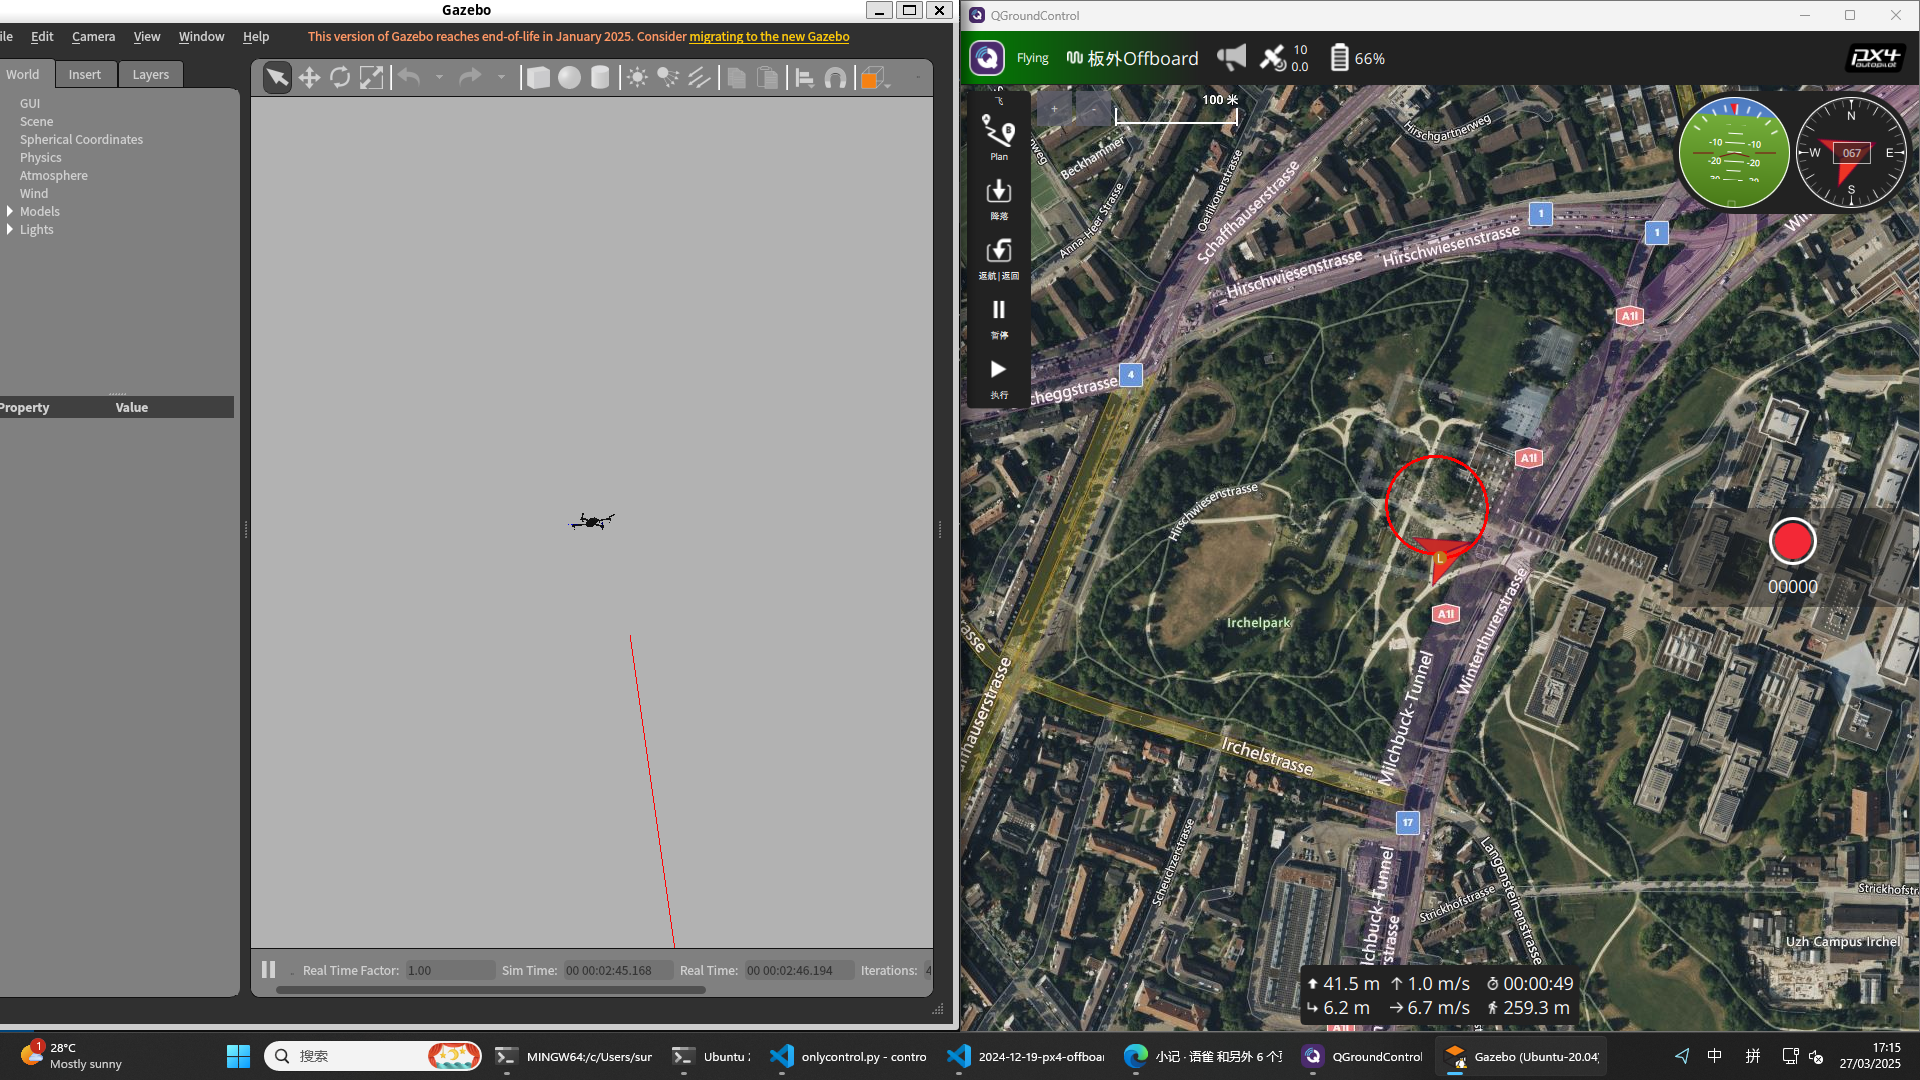This screenshot has width=1920, height=1080.
Task: Activate the translate mode tool in Gazebo
Action: click(309, 77)
